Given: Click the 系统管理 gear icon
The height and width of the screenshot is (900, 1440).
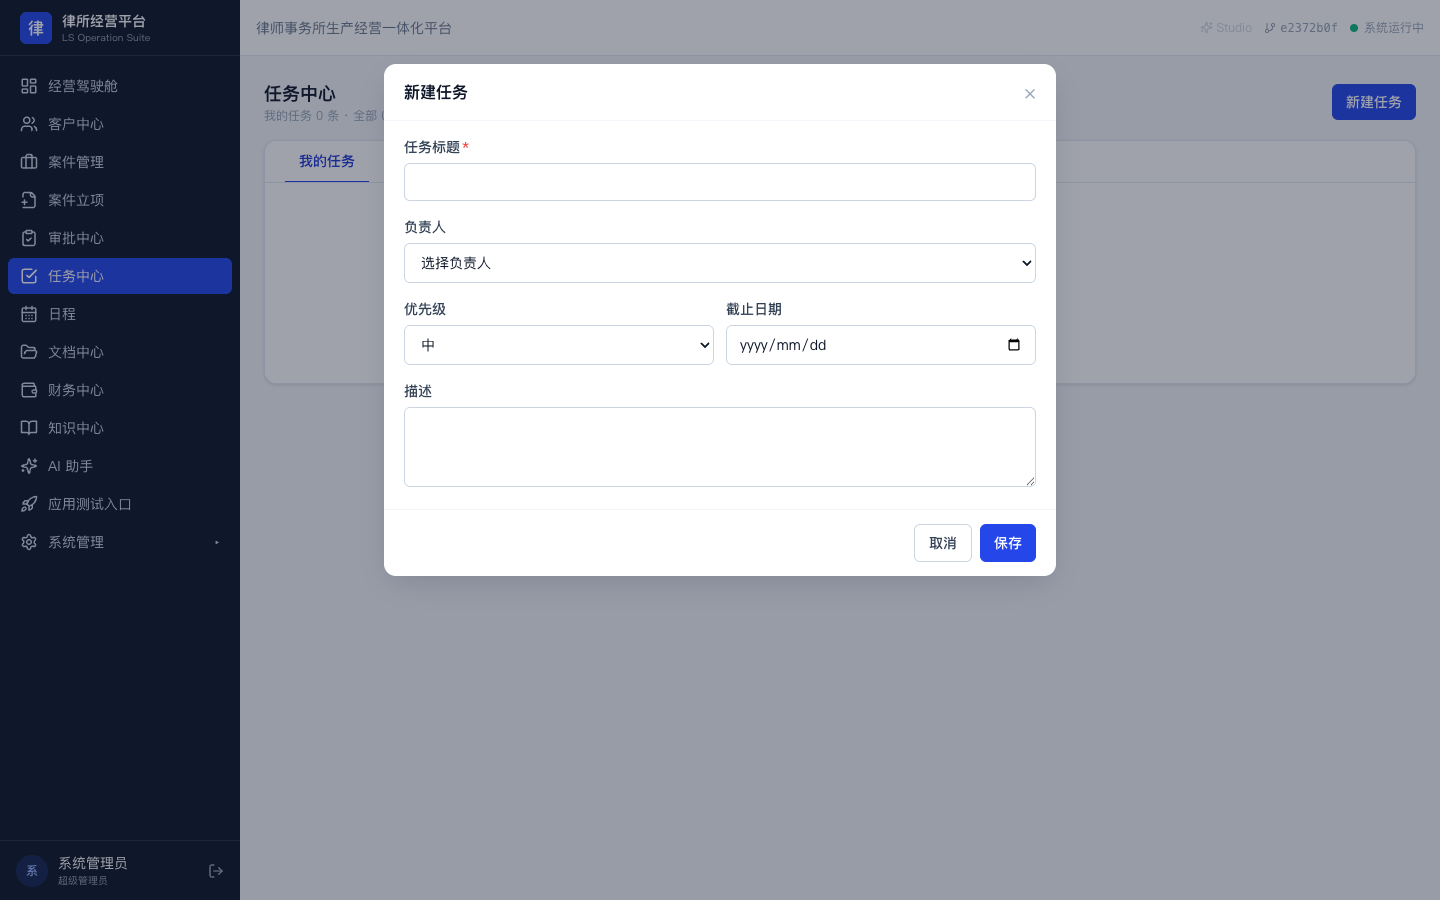Looking at the screenshot, I should point(29,542).
